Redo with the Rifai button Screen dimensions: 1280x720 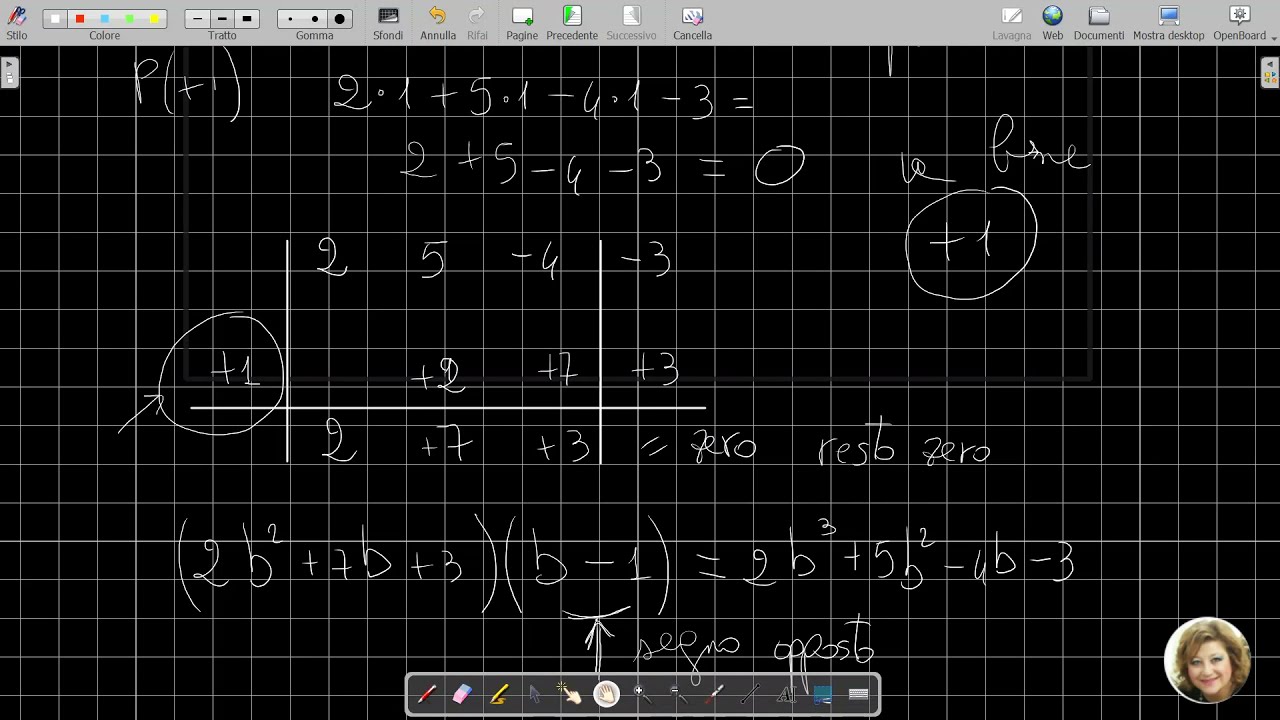click(477, 22)
